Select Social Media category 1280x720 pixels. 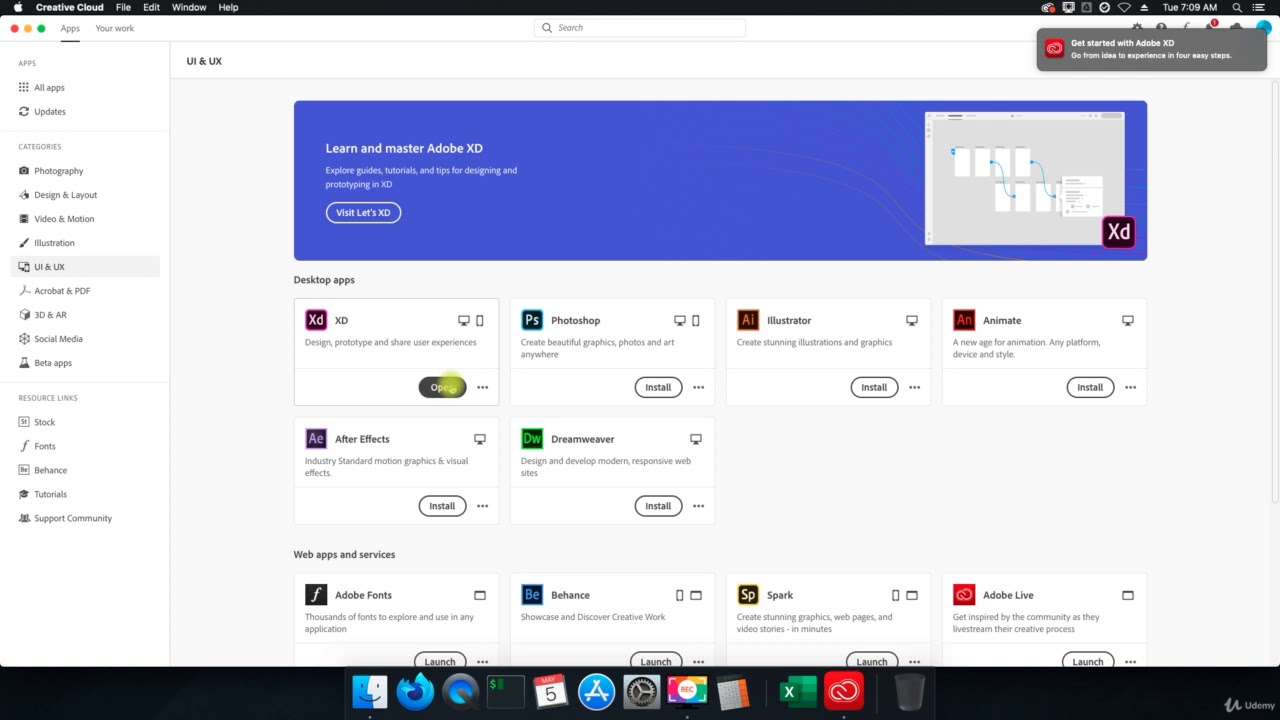click(x=85, y=339)
